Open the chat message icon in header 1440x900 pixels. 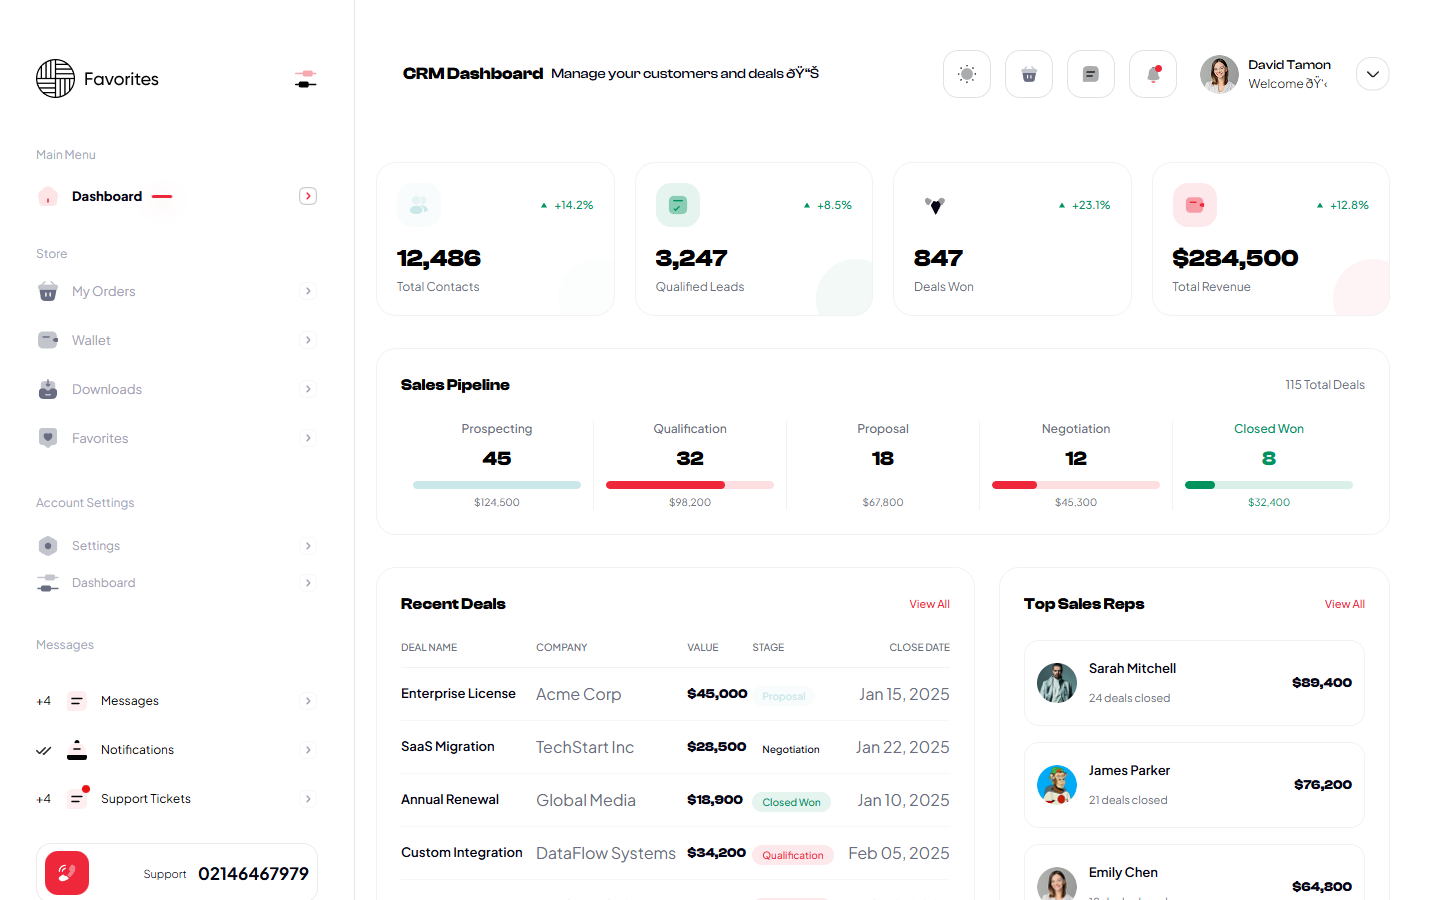1090,74
